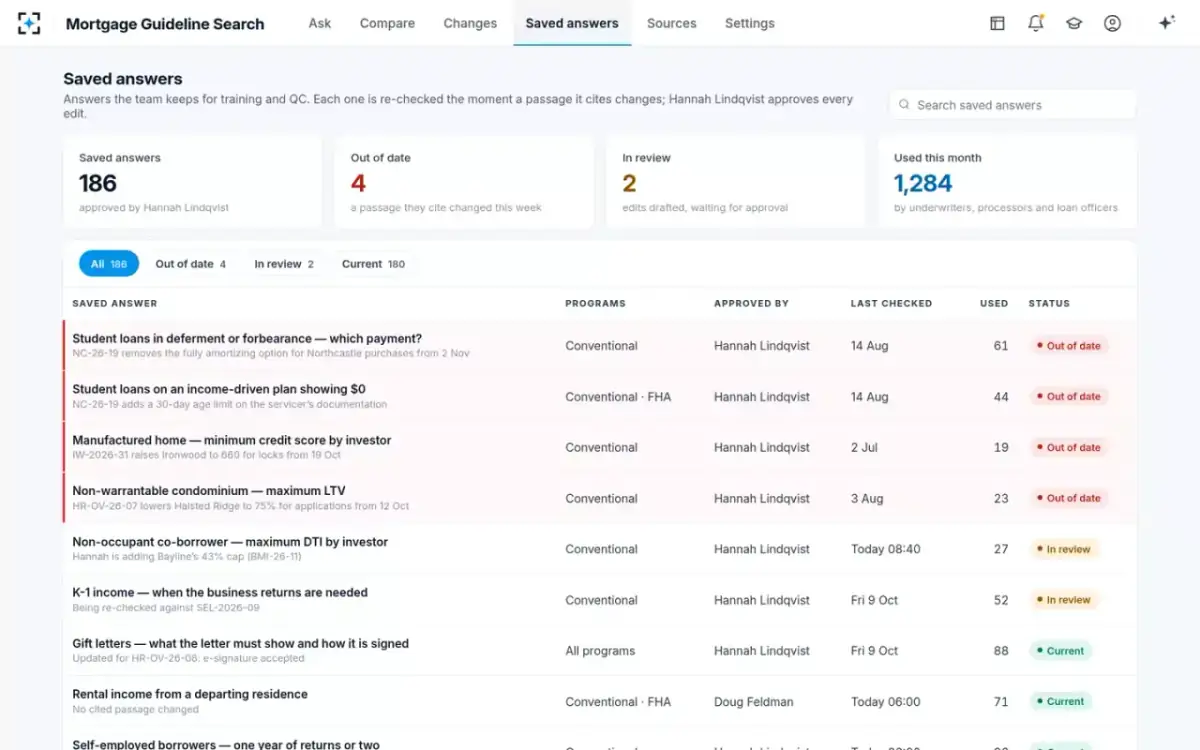The image size is (1200, 750).
Task: Open the Saved answers 186 summary card
Action: tap(192, 182)
